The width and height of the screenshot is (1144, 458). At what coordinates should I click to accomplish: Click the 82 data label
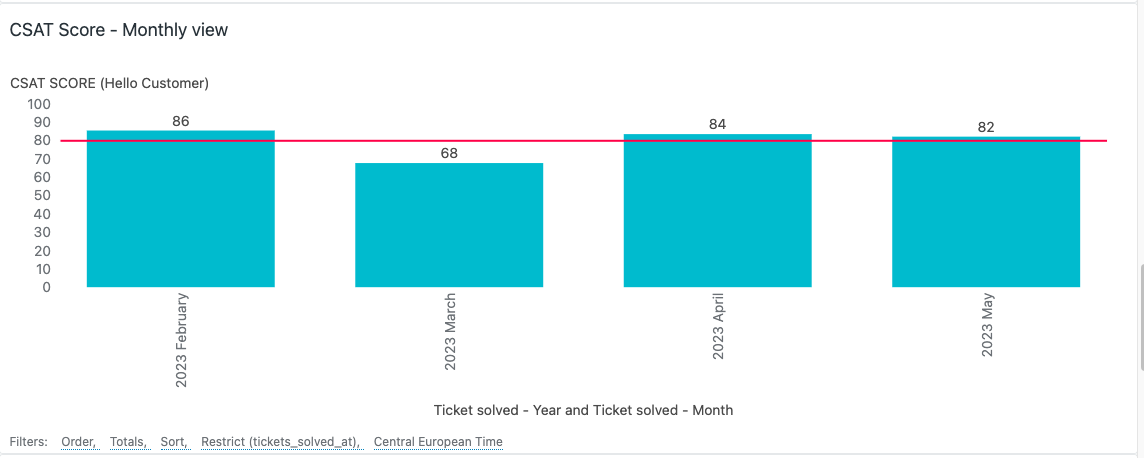pos(986,127)
